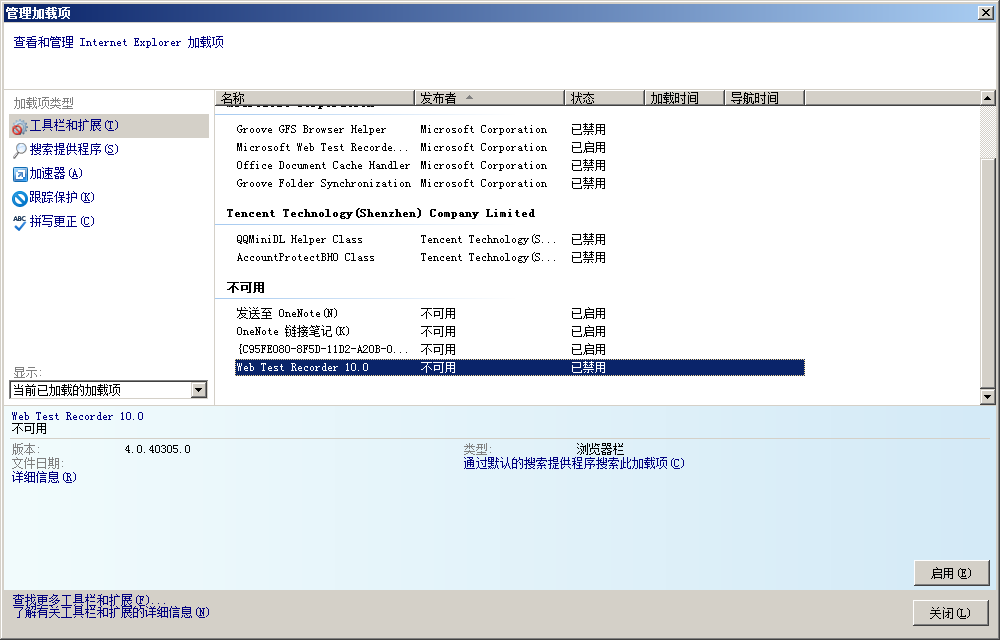Select 发送至 OneNote(N) add-on row
This screenshot has width=1000, height=640.
click(x=520, y=314)
